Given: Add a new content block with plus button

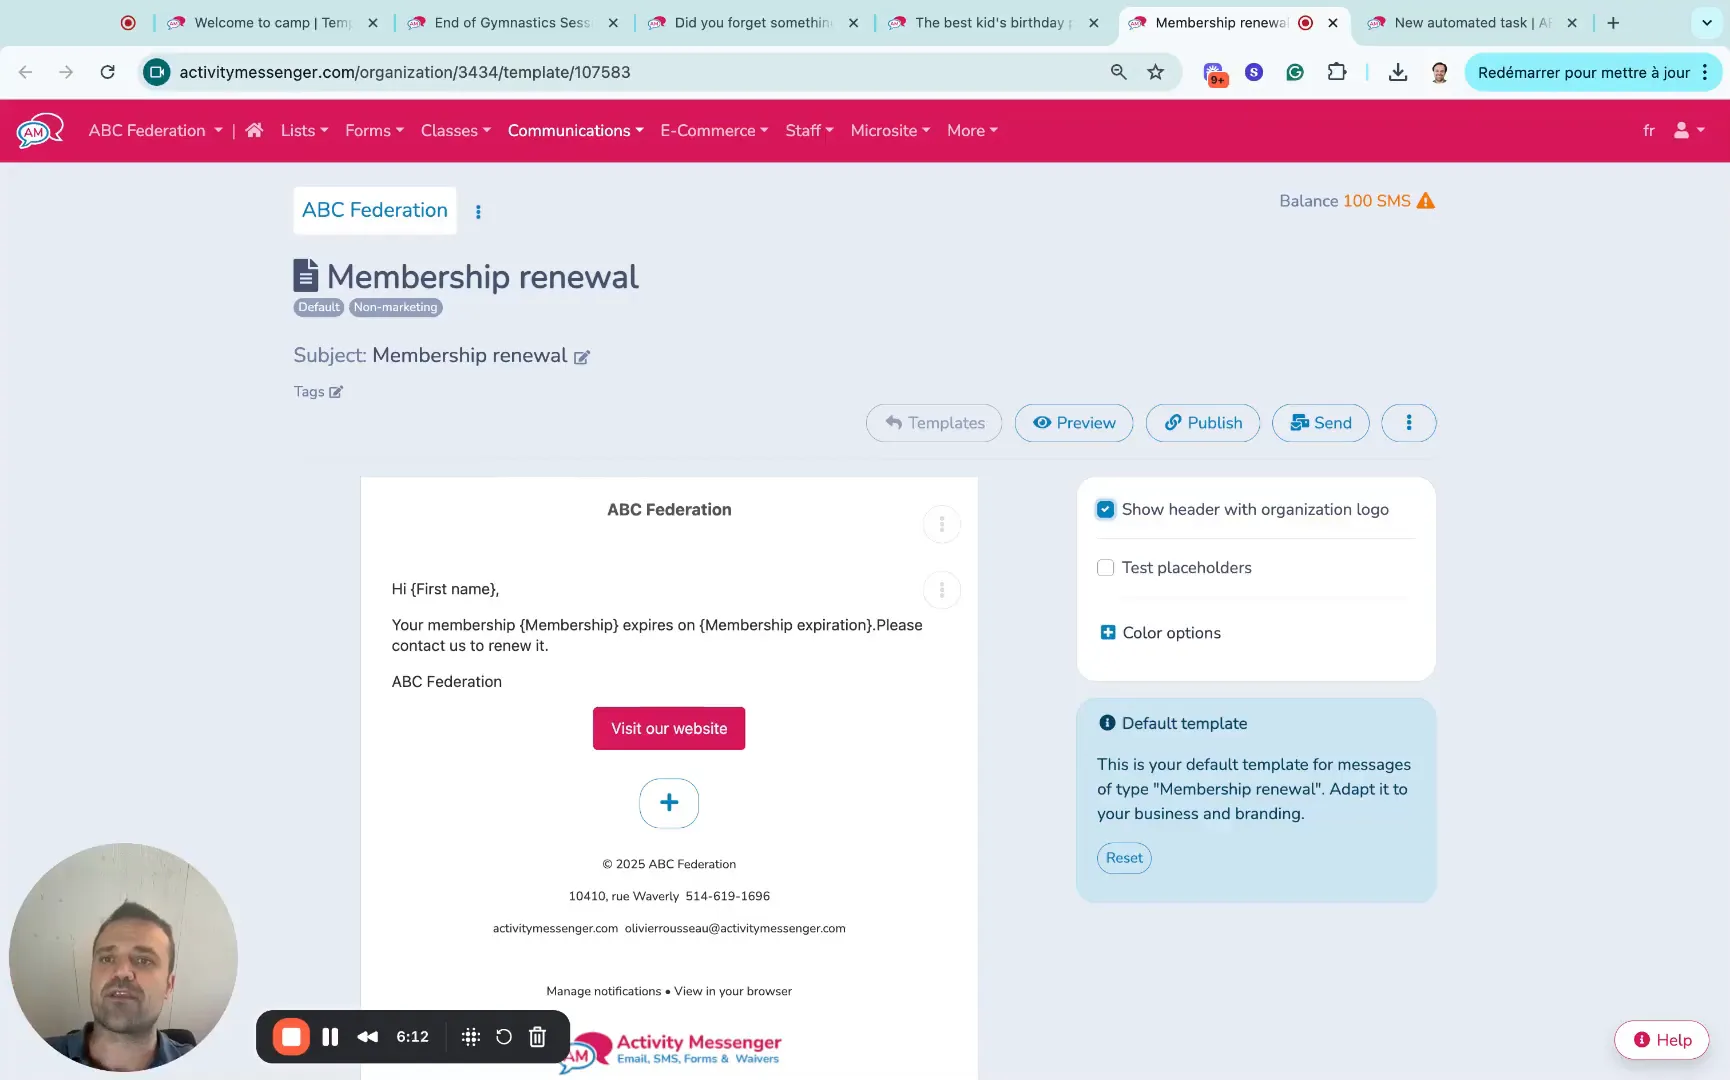Looking at the screenshot, I should click(669, 803).
